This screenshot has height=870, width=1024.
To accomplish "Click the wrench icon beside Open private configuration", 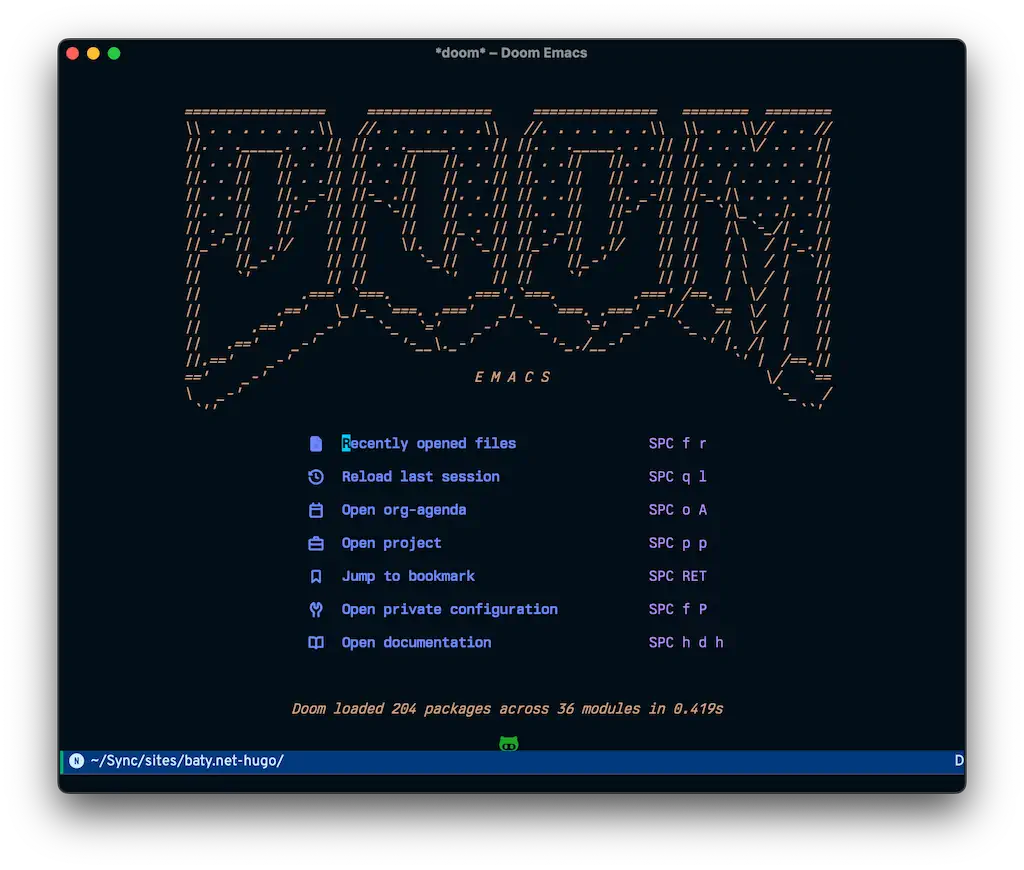I will point(316,609).
